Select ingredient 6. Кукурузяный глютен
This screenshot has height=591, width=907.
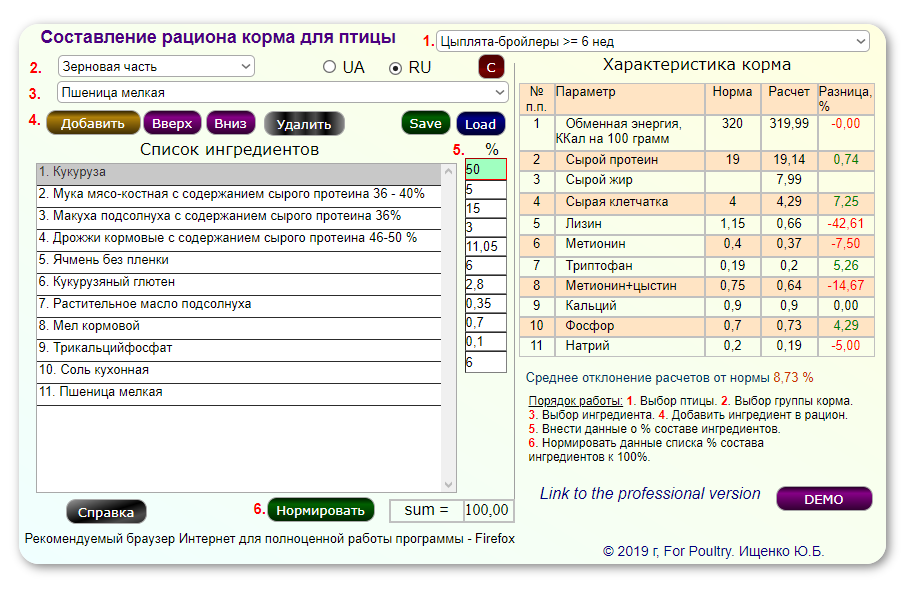click(239, 283)
